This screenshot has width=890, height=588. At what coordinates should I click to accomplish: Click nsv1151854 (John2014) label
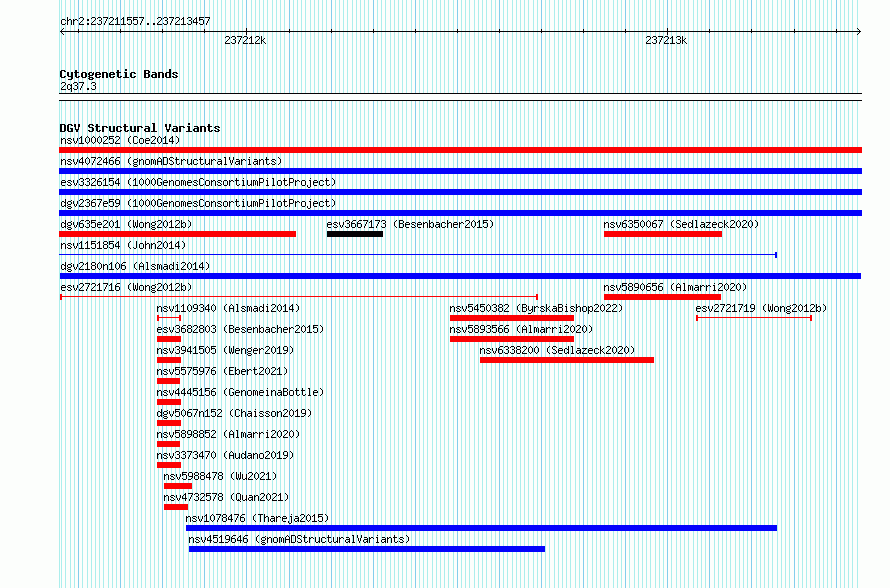tap(123, 245)
